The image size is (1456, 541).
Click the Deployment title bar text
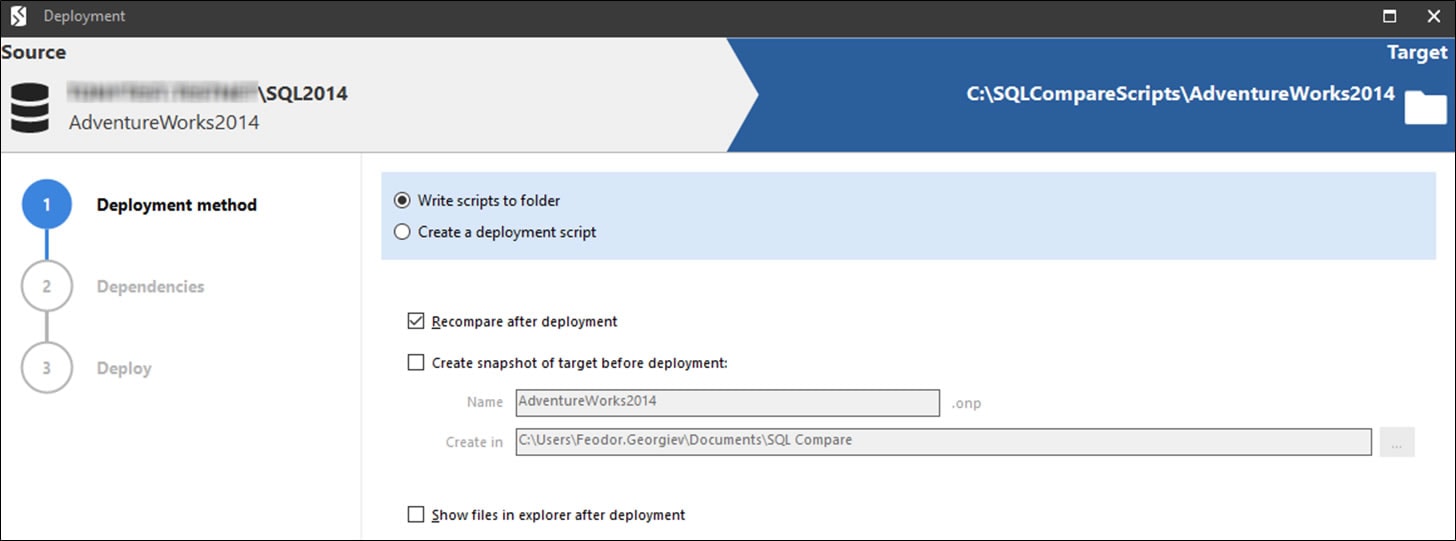click(x=85, y=17)
